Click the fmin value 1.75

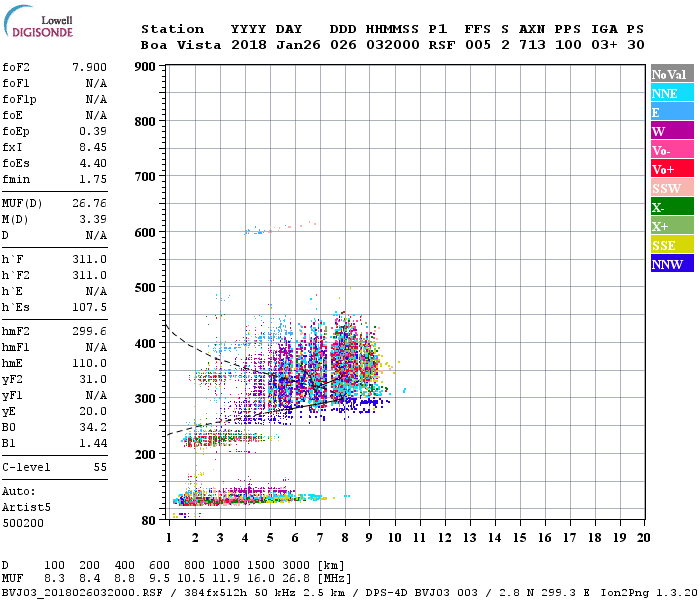(x=93, y=179)
